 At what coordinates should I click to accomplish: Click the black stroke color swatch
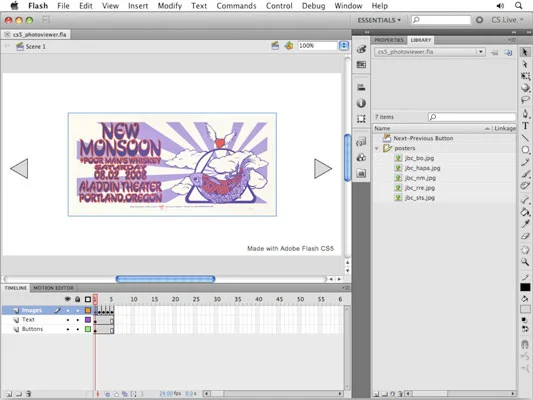click(x=525, y=288)
